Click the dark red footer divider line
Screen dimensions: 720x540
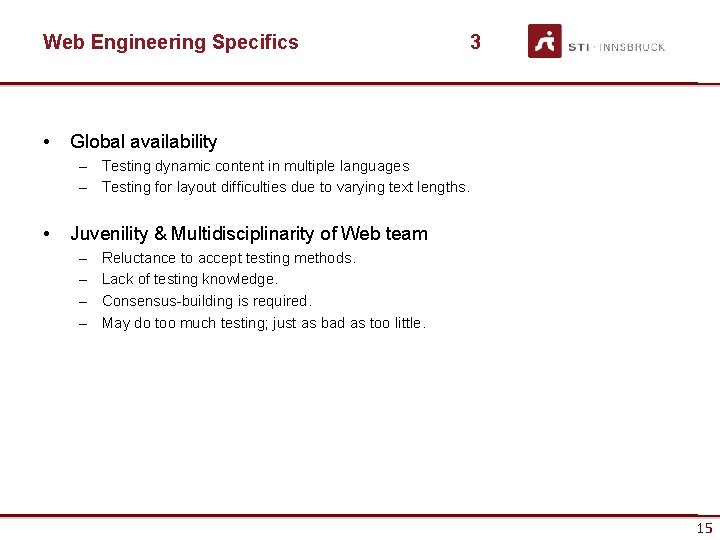[360, 517]
